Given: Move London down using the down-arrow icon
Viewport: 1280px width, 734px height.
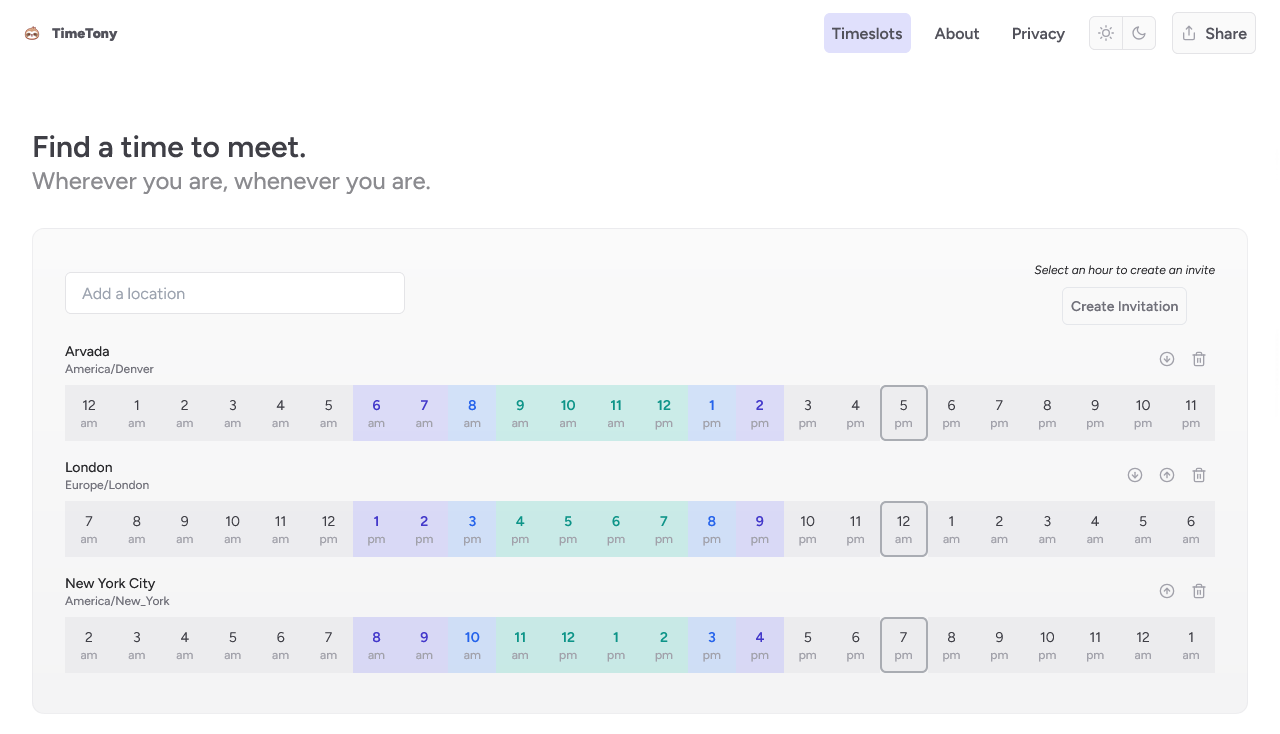Looking at the screenshot, I should click(1135, 474).
